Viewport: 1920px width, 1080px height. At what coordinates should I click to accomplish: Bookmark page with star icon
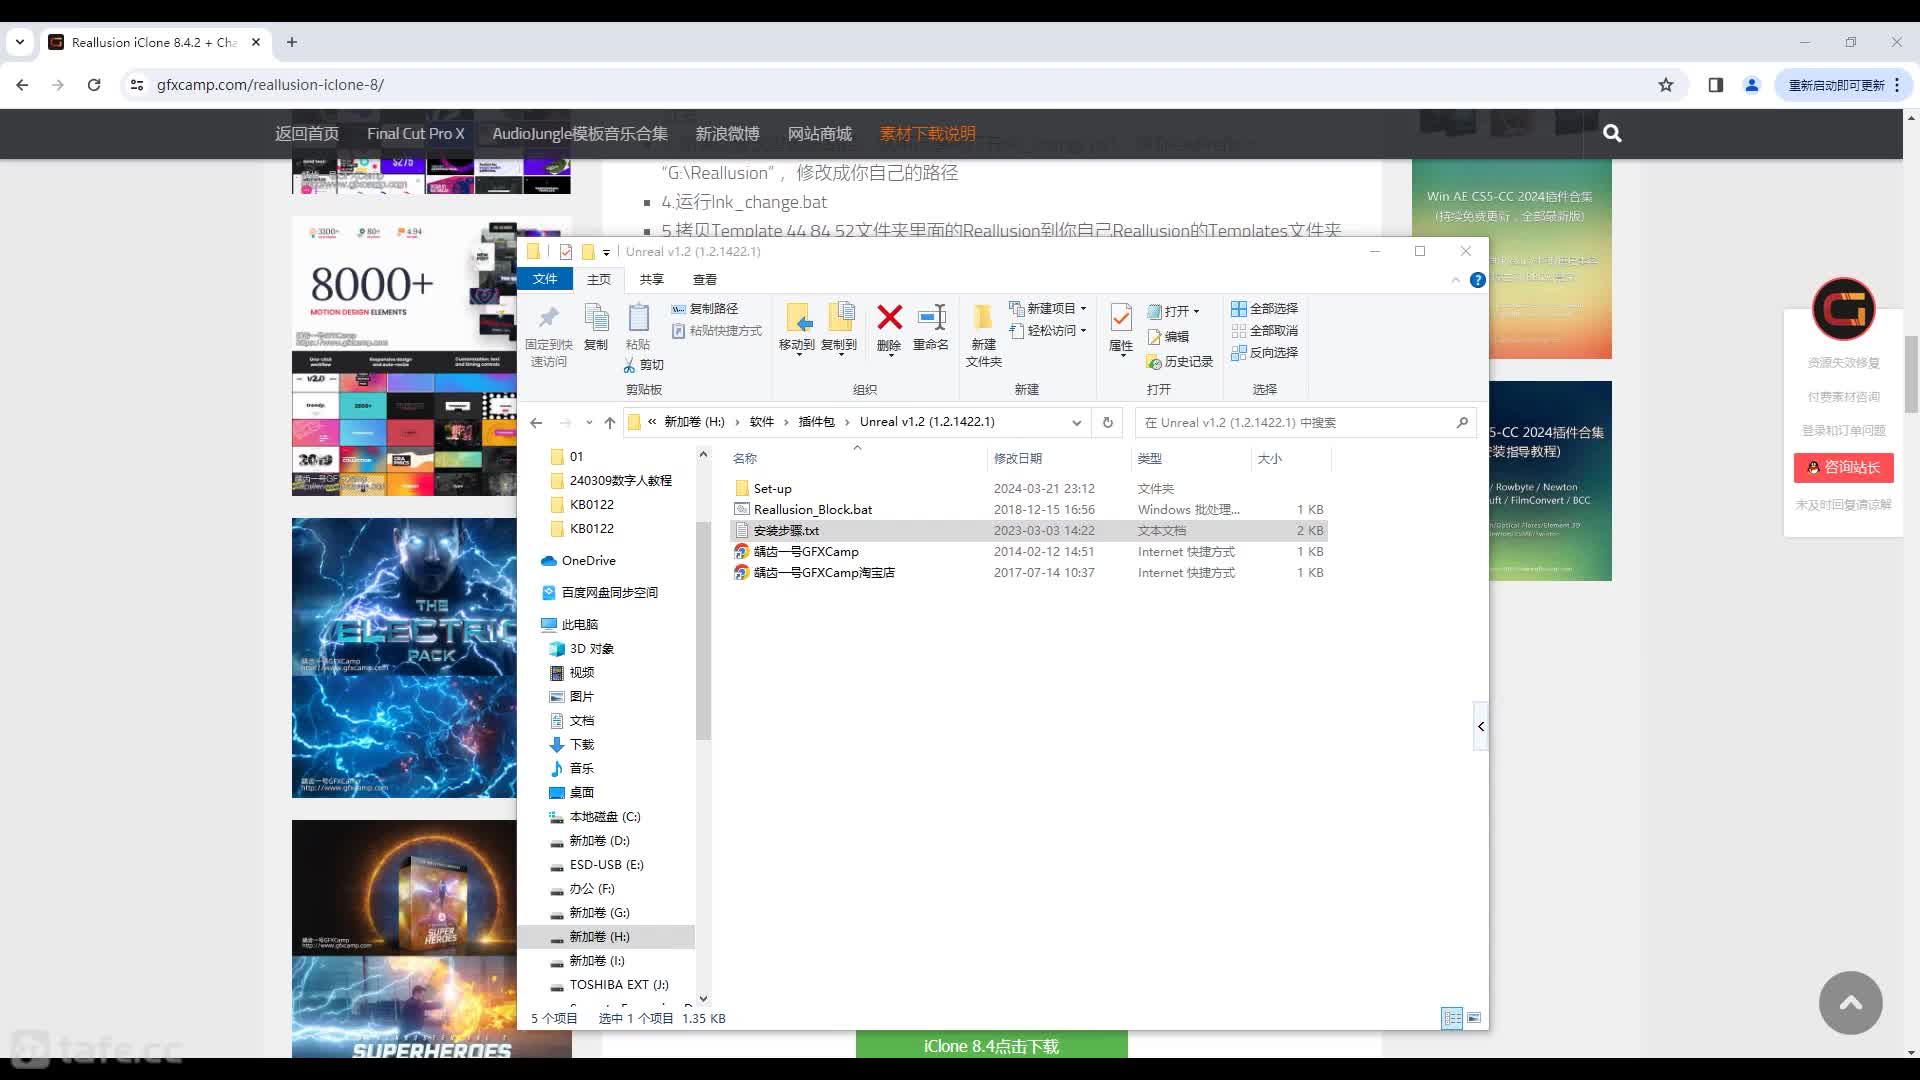tap(1666, 85)
